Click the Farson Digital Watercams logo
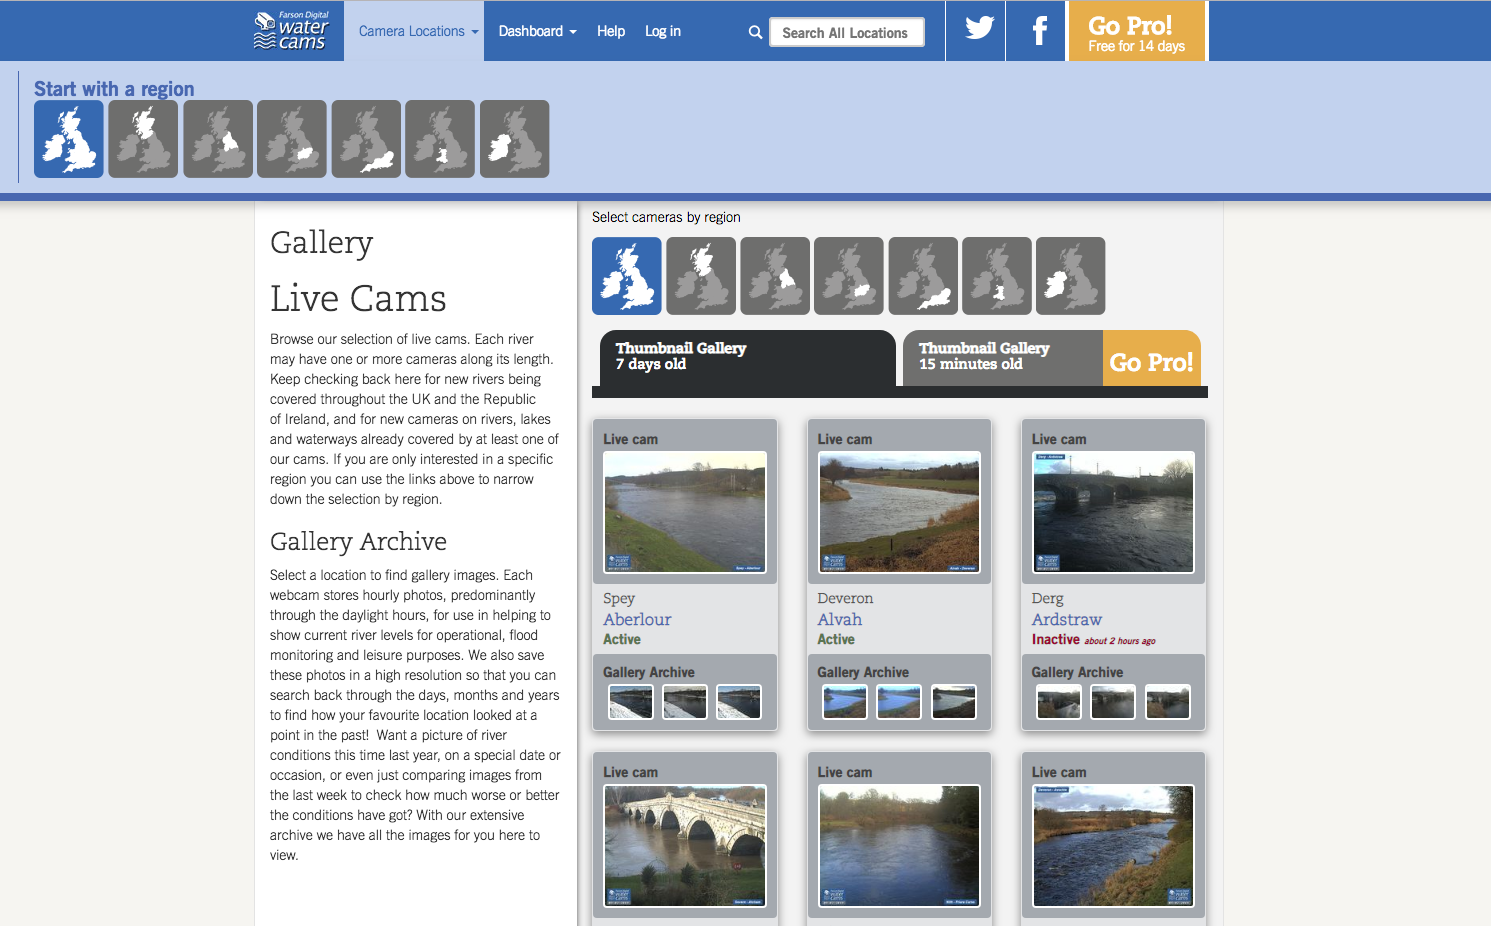This screenshot has height=926, width=1491. (291, 31)
